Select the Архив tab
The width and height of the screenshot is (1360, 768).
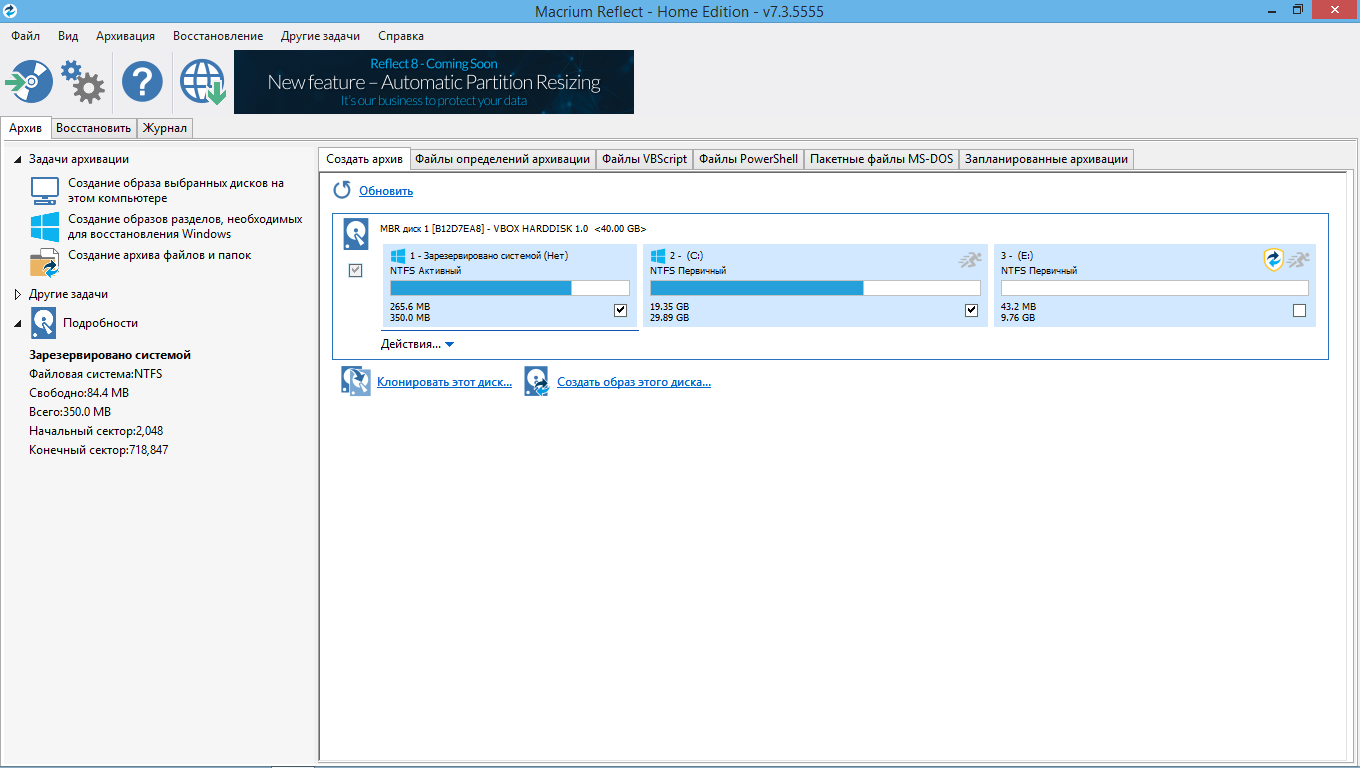tap(25, 128)
